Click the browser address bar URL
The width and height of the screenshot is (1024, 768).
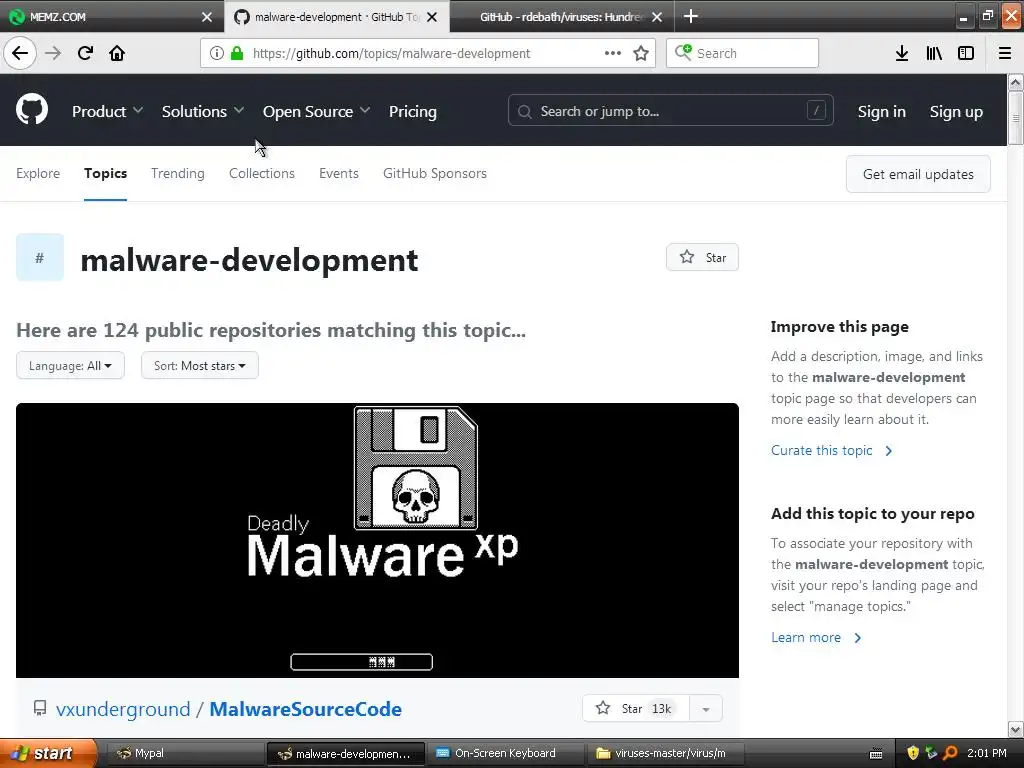[x=391, y=54]
